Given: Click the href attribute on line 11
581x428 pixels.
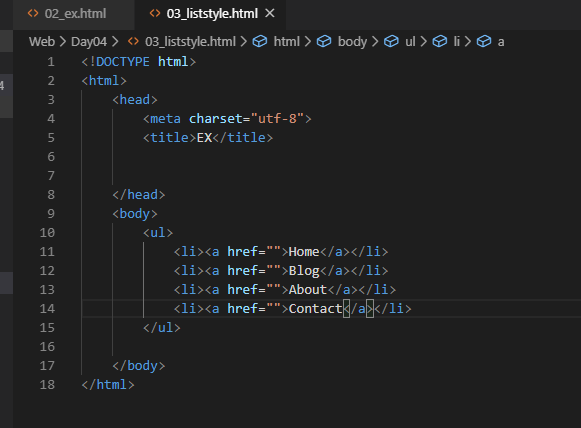Looking at the screenshot, I should (242, 252).
